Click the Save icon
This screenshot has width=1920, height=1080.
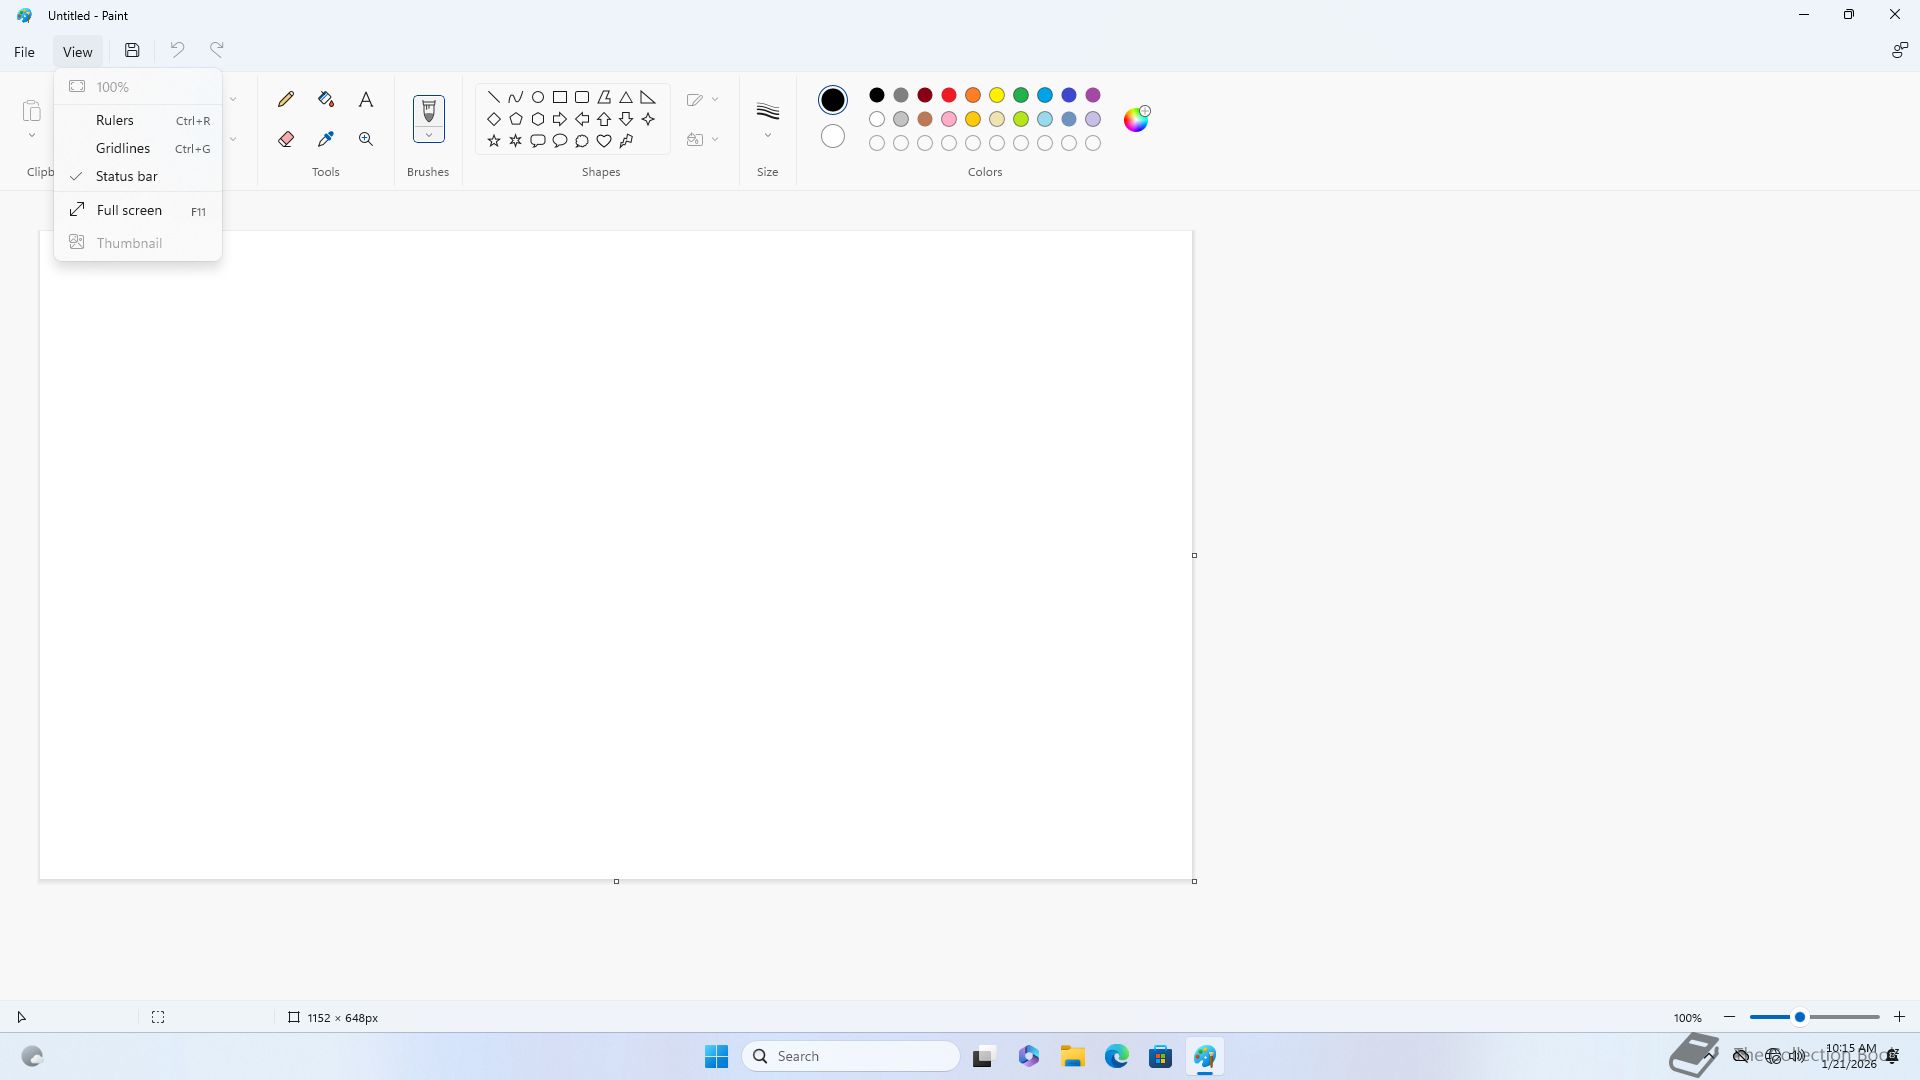[132, 50]
